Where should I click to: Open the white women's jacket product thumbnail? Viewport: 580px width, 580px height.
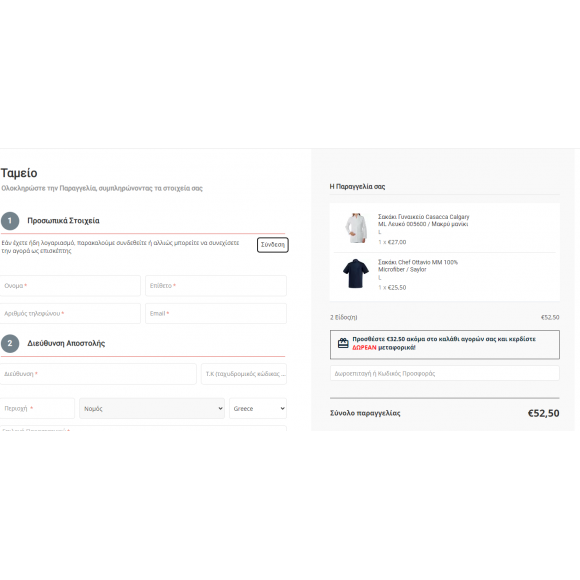(x=356, y=228)
